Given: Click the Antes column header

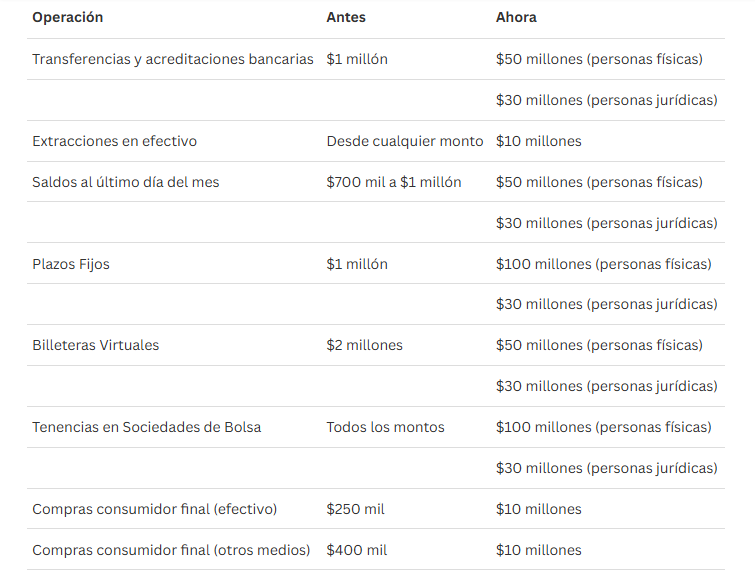Looking at the screenshot, I should [x=346, y=17].
